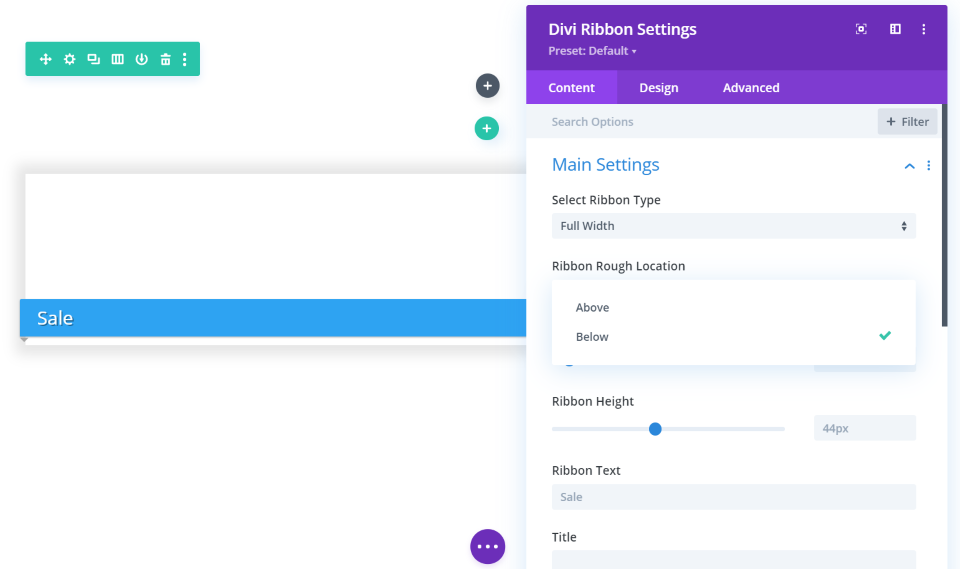Viewport: 960px width, 569px height.
Task: Open Divi Ribbon Settings more options
Action: click(x=924, y=29)
